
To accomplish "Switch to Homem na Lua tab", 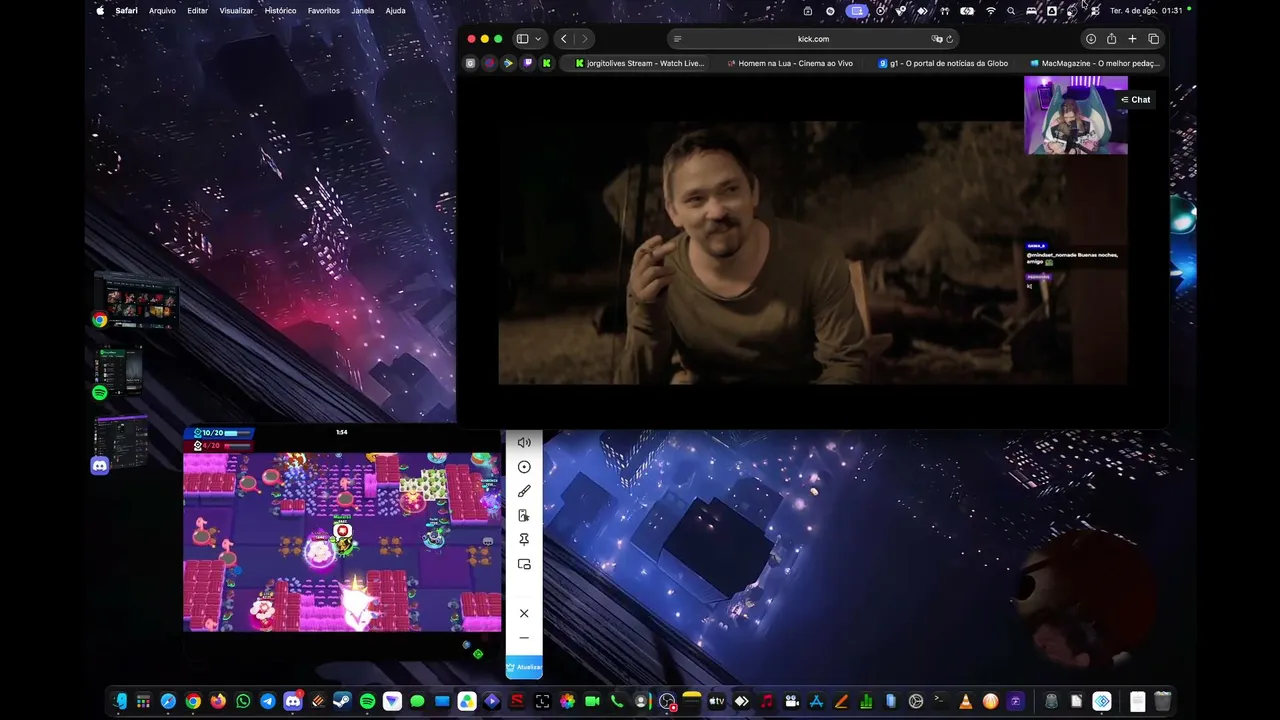I will 790,63.
